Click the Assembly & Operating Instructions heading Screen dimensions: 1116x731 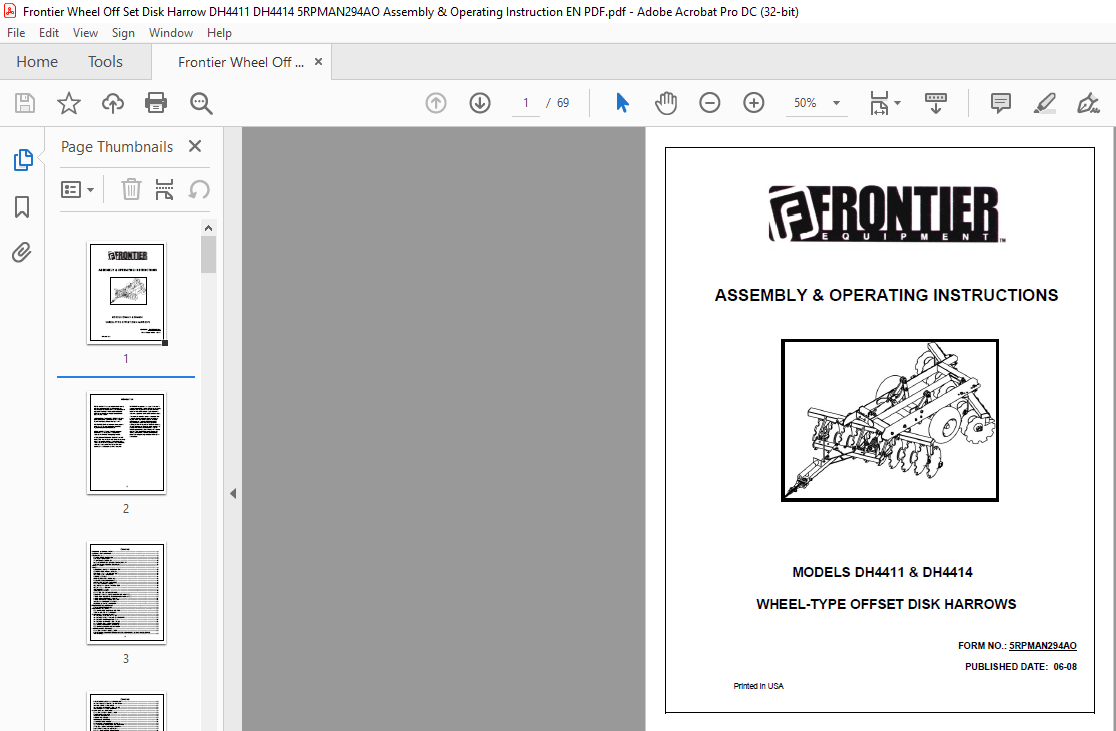pos(886,295)
